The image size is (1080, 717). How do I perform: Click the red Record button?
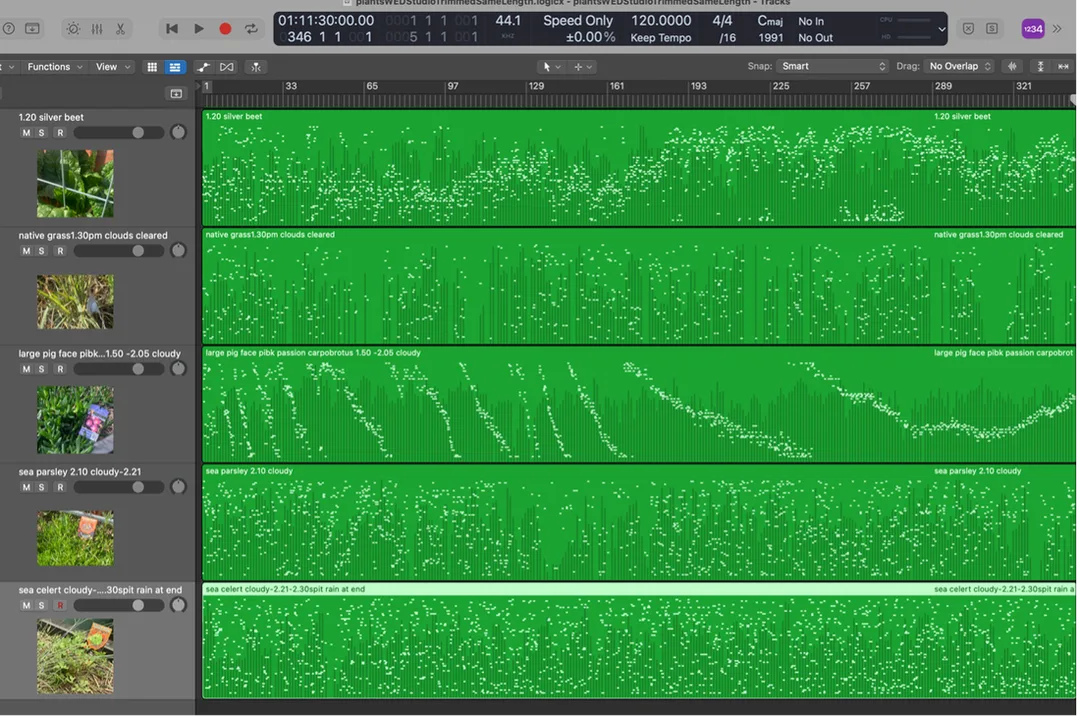(225, 29)
